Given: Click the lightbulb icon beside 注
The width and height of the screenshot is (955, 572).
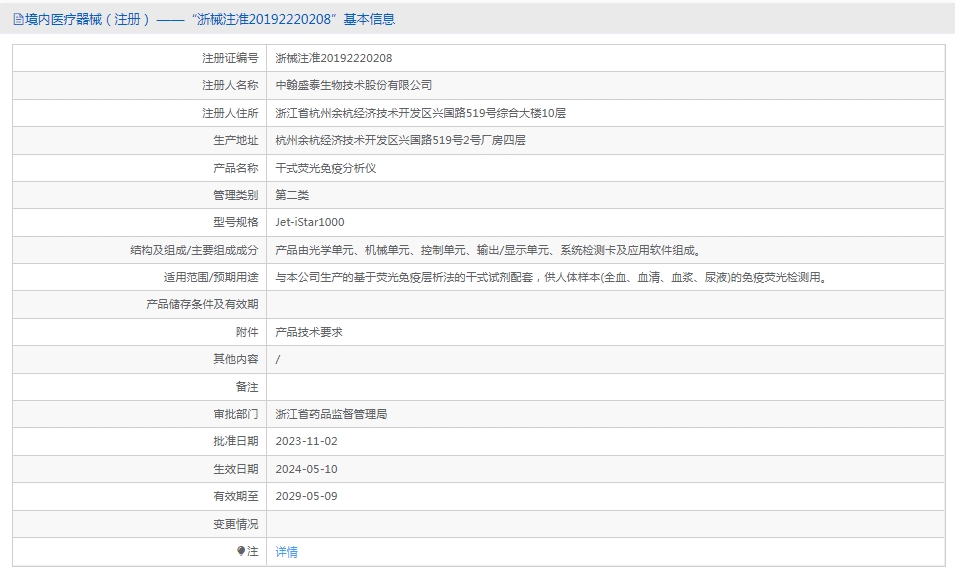Looking at the screenshot, I should click(241, 551).
